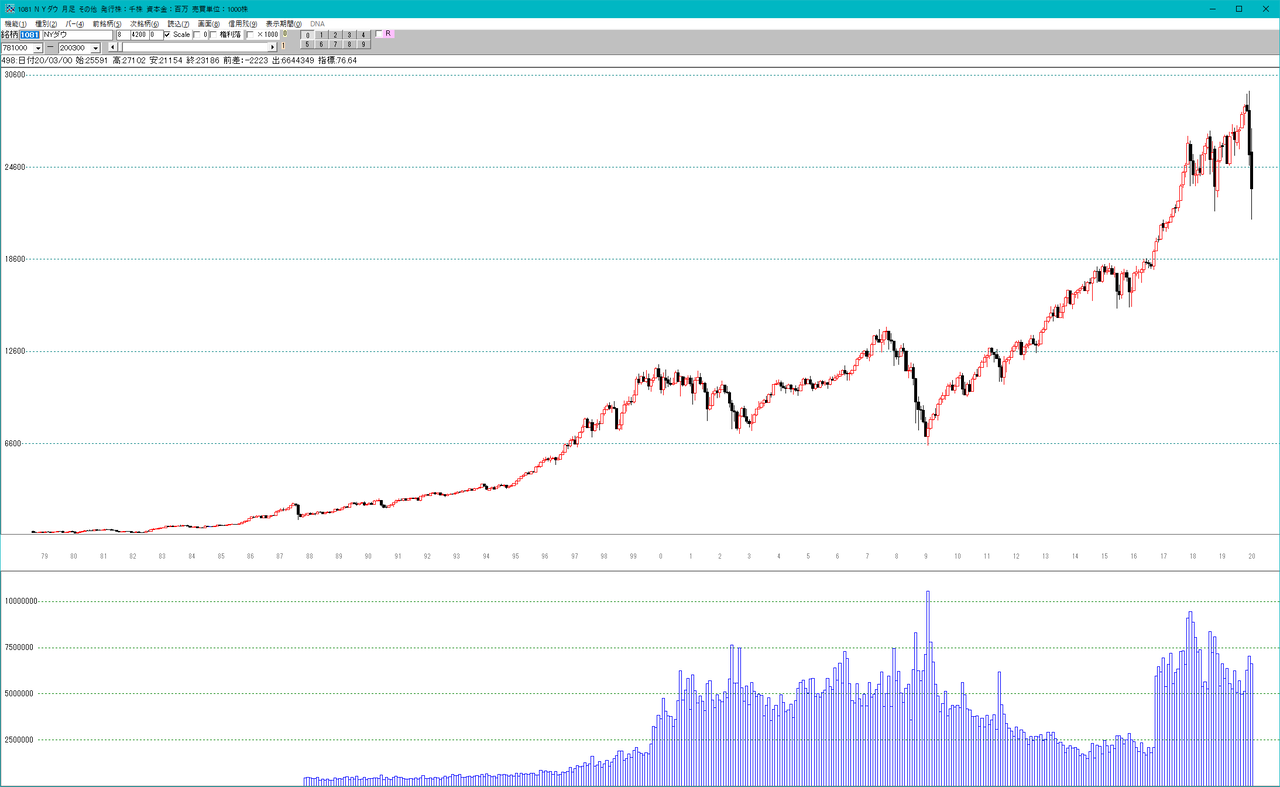Image resolution: width=1280 pixels, height=787 pixels.
Task: Go to previous stock via 前銘柄(5)
Action: coord(107,23)
